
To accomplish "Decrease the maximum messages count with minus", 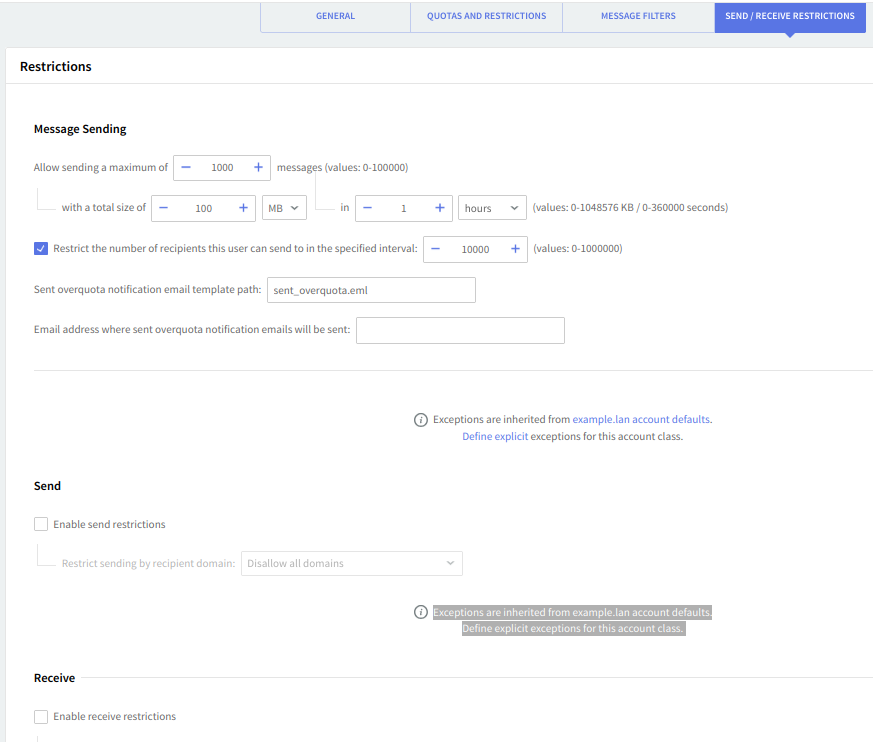I will pyautogui.click(x=186, y=168).
